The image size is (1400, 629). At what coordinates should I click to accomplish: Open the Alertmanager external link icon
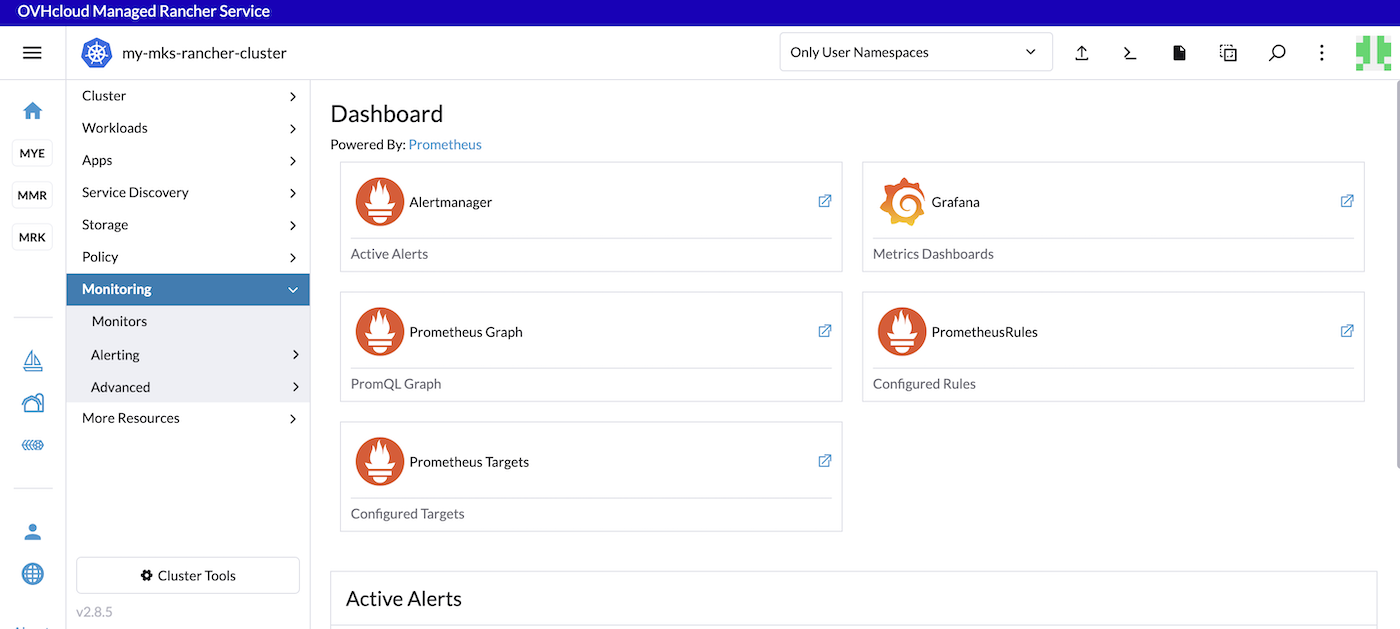pos(824,200)
